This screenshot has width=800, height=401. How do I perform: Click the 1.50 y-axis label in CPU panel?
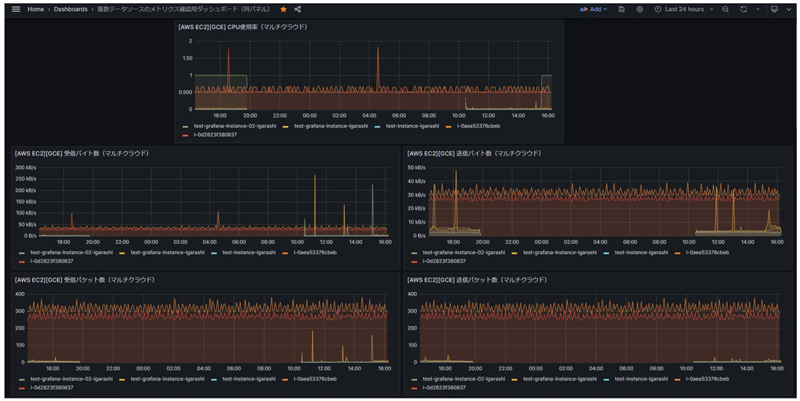(187, 58)
